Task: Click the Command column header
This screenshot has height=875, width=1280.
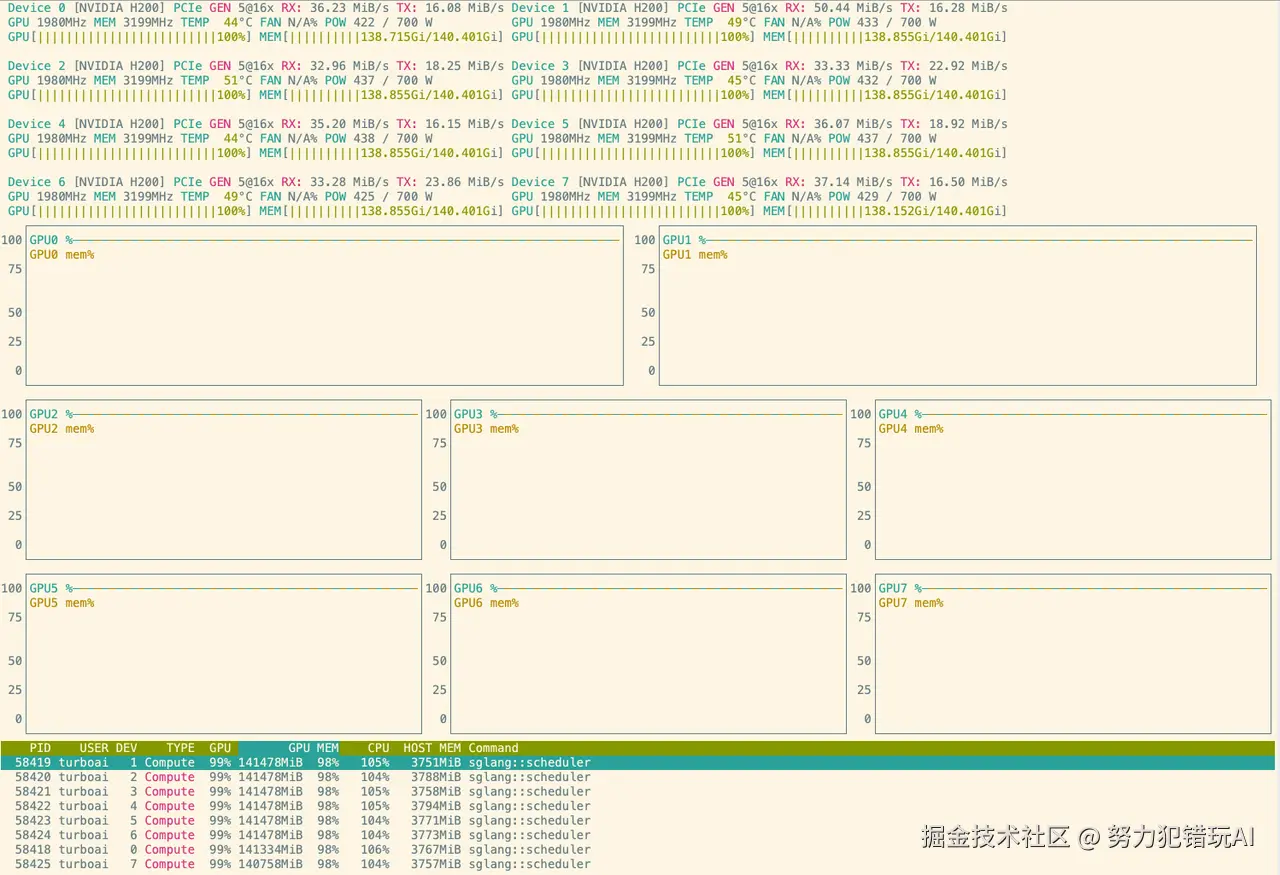Action: (x=494, y=748)
